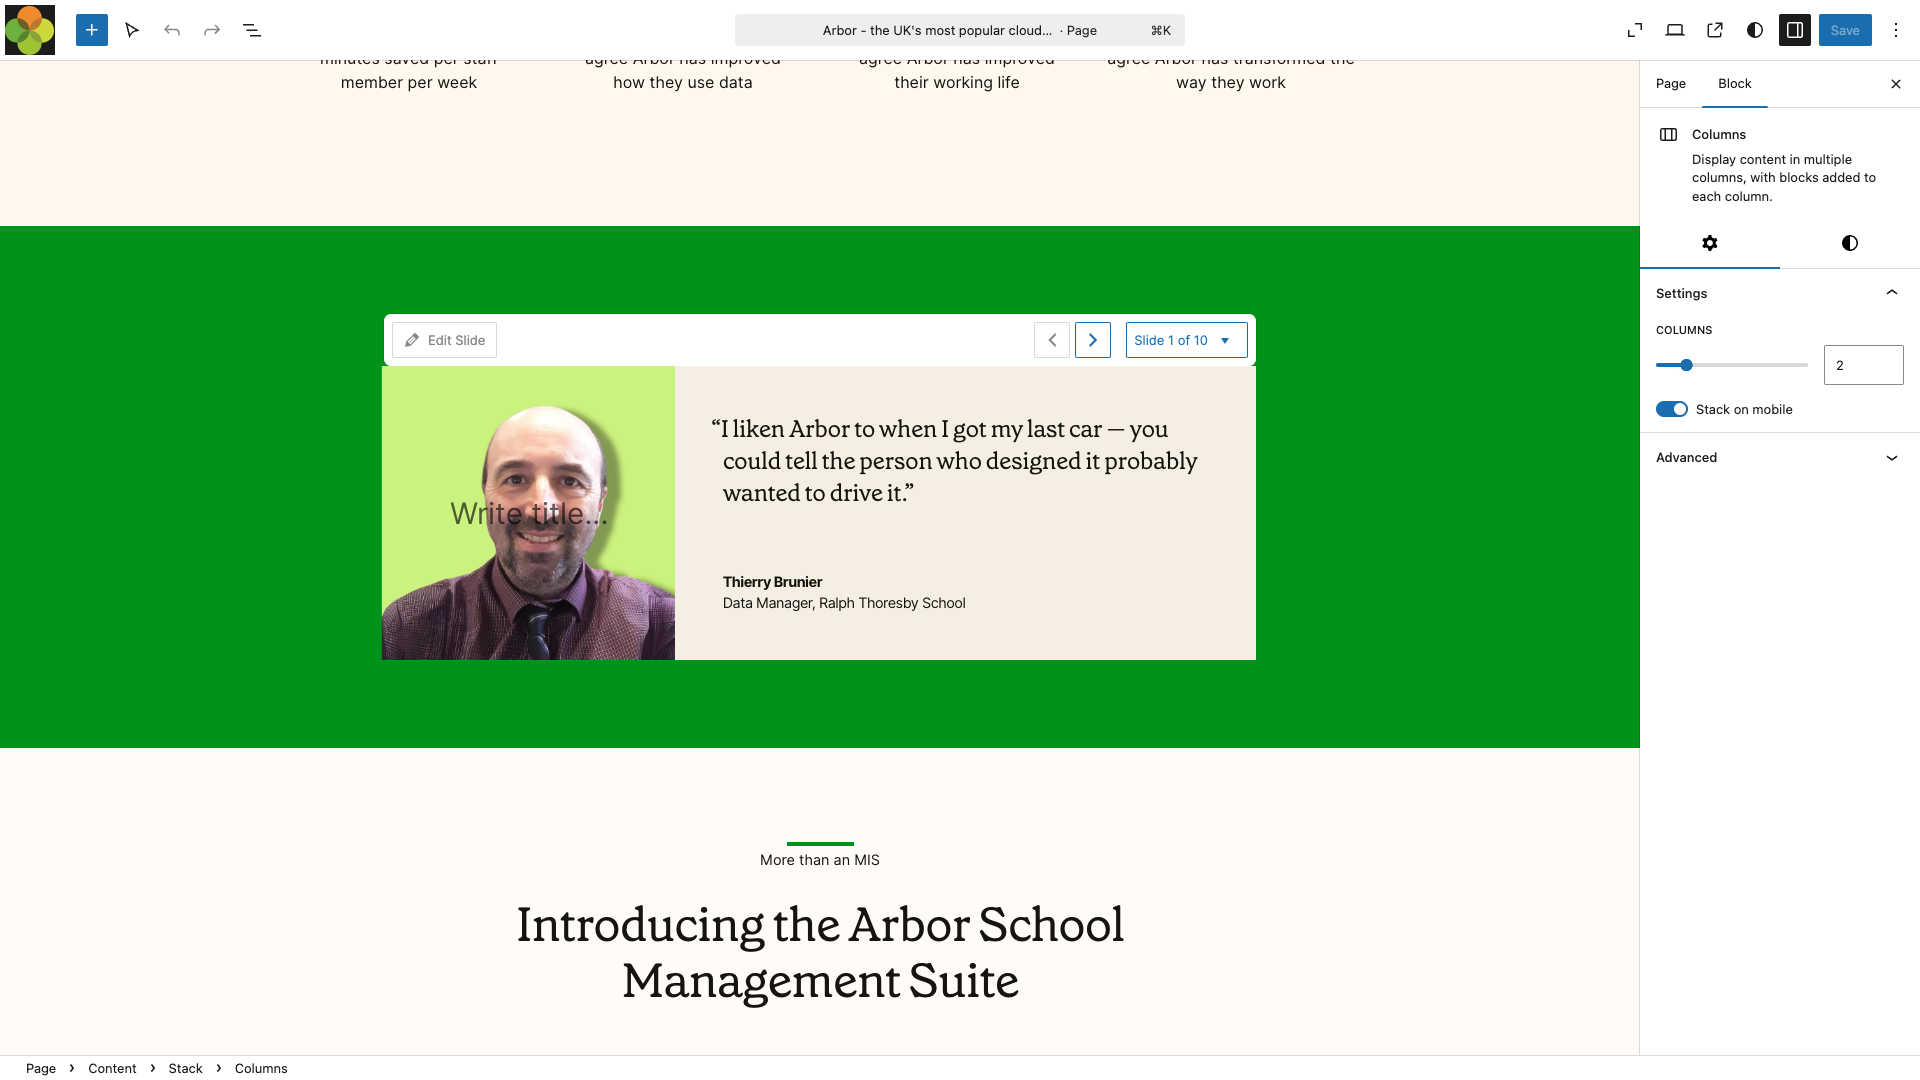This screenshot has height=1080, width=1920.
Task: Select the Styles contrast sub-tab
Action: tap(1850, 243)
